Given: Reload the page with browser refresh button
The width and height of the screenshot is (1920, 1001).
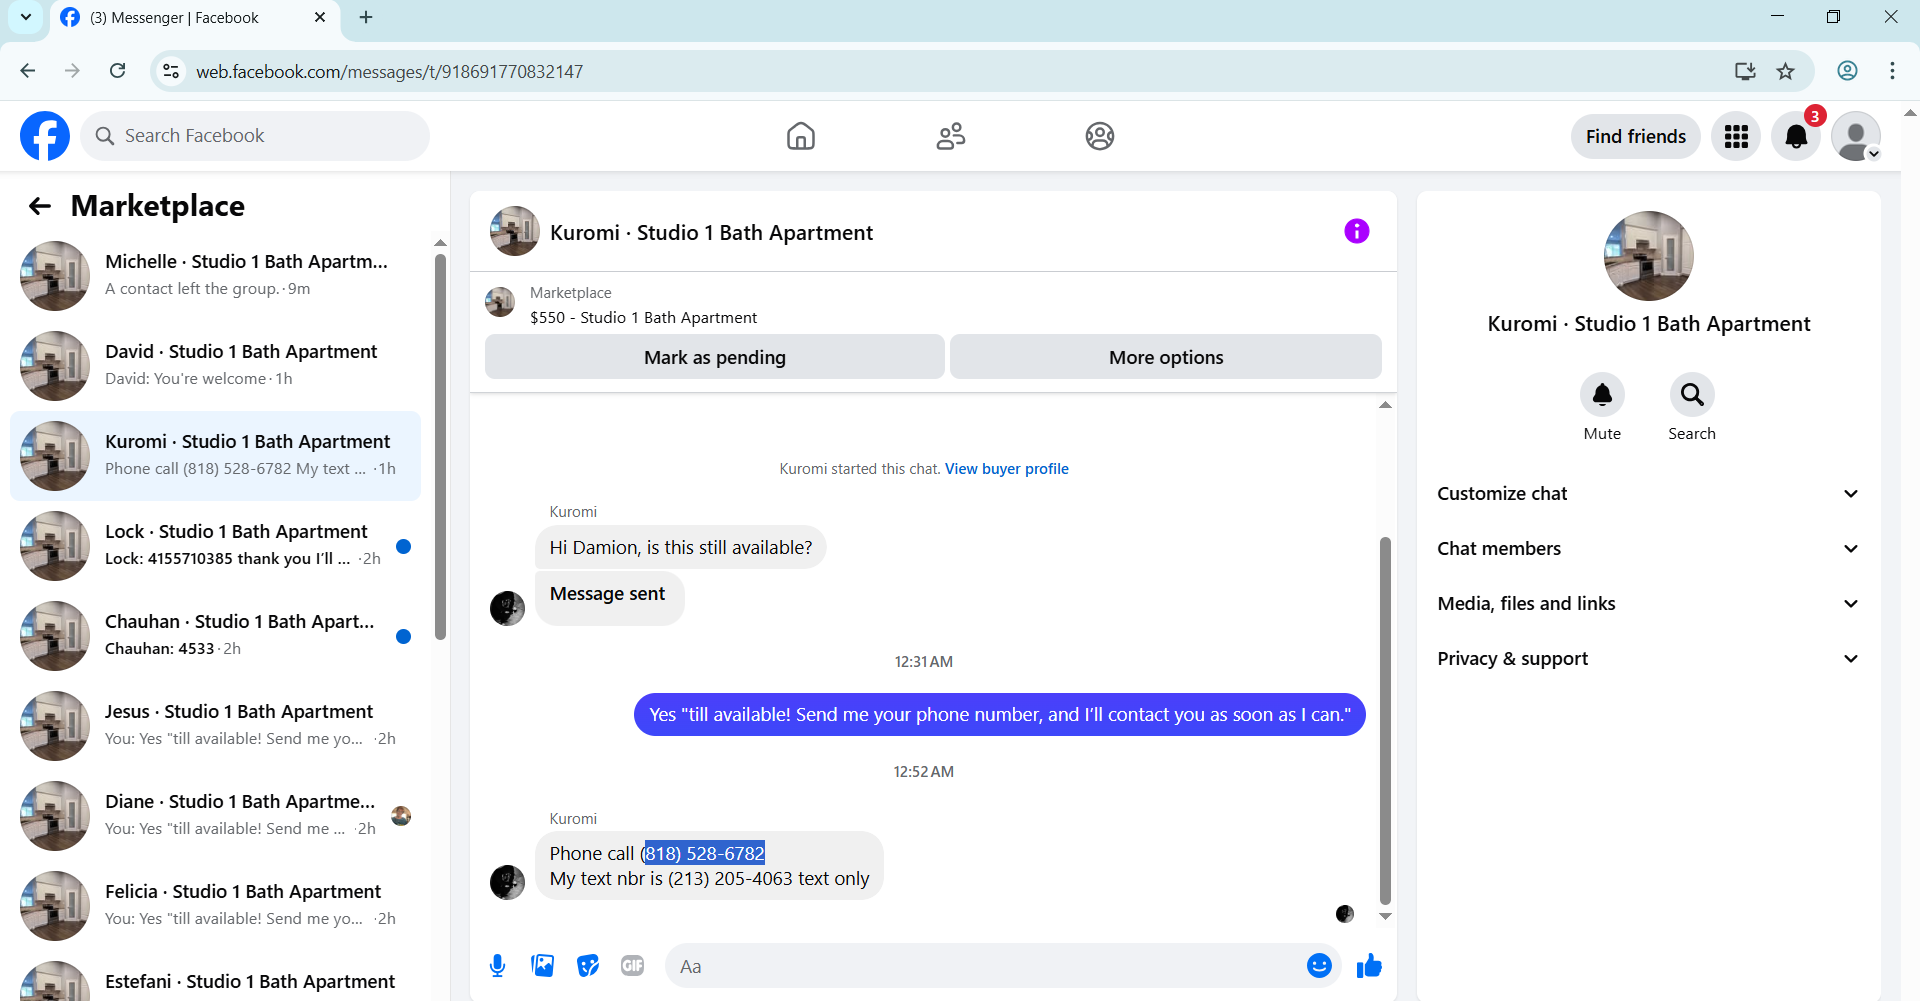Looking at the screenshot, I should (x=118, y=71).
